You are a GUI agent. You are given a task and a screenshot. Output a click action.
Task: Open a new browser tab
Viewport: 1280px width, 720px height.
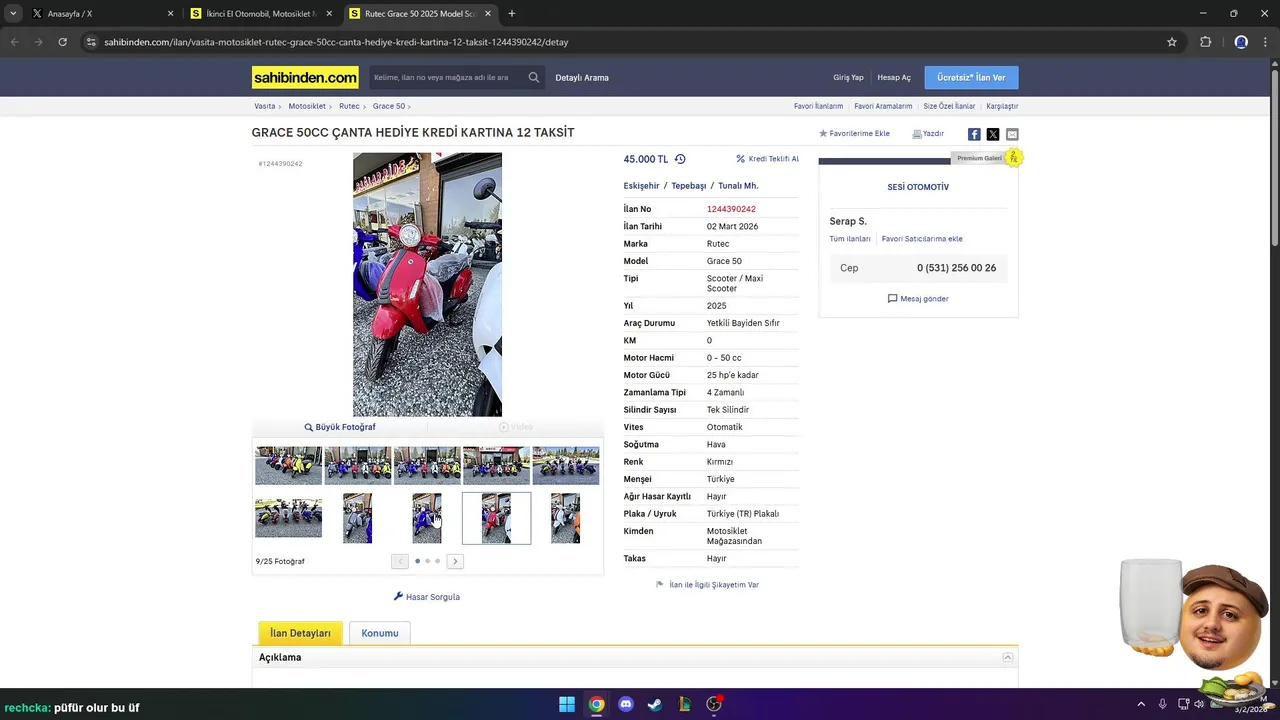(512, 14)
